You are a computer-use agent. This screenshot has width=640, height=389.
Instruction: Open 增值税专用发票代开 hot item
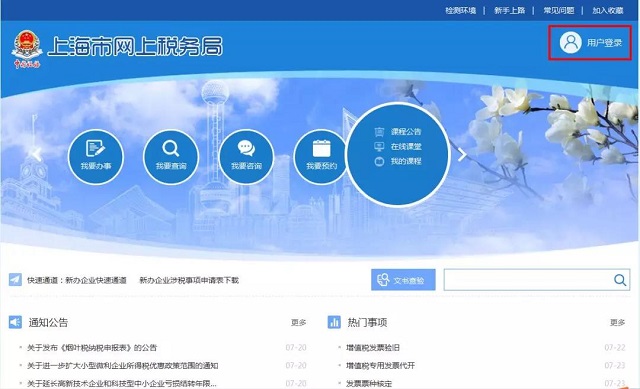[380, 365]
